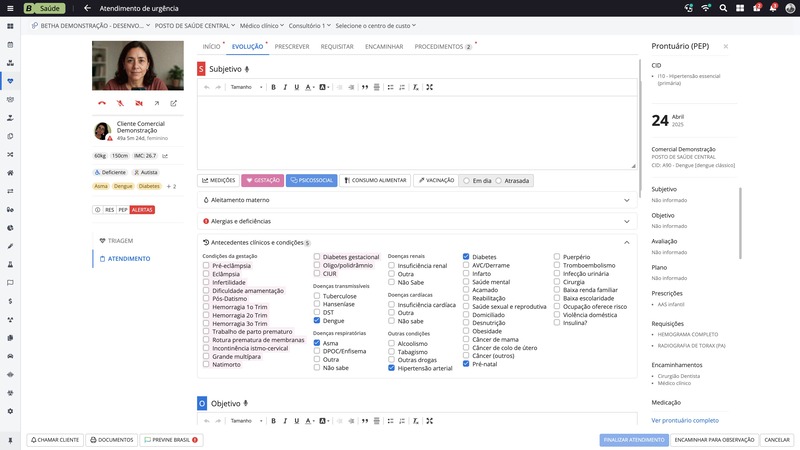
Task: Check the Pré-eclâmpsia checkbox
Action: [207, 265]
